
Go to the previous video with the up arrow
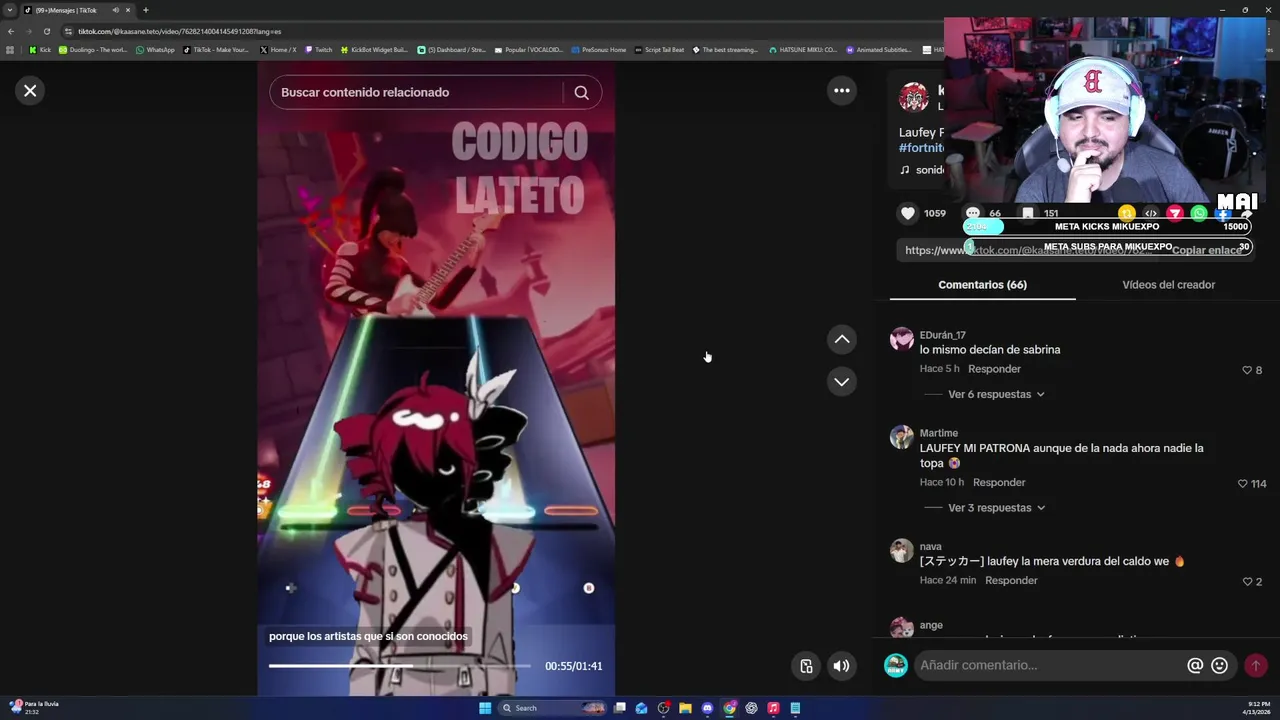(842, 340)
